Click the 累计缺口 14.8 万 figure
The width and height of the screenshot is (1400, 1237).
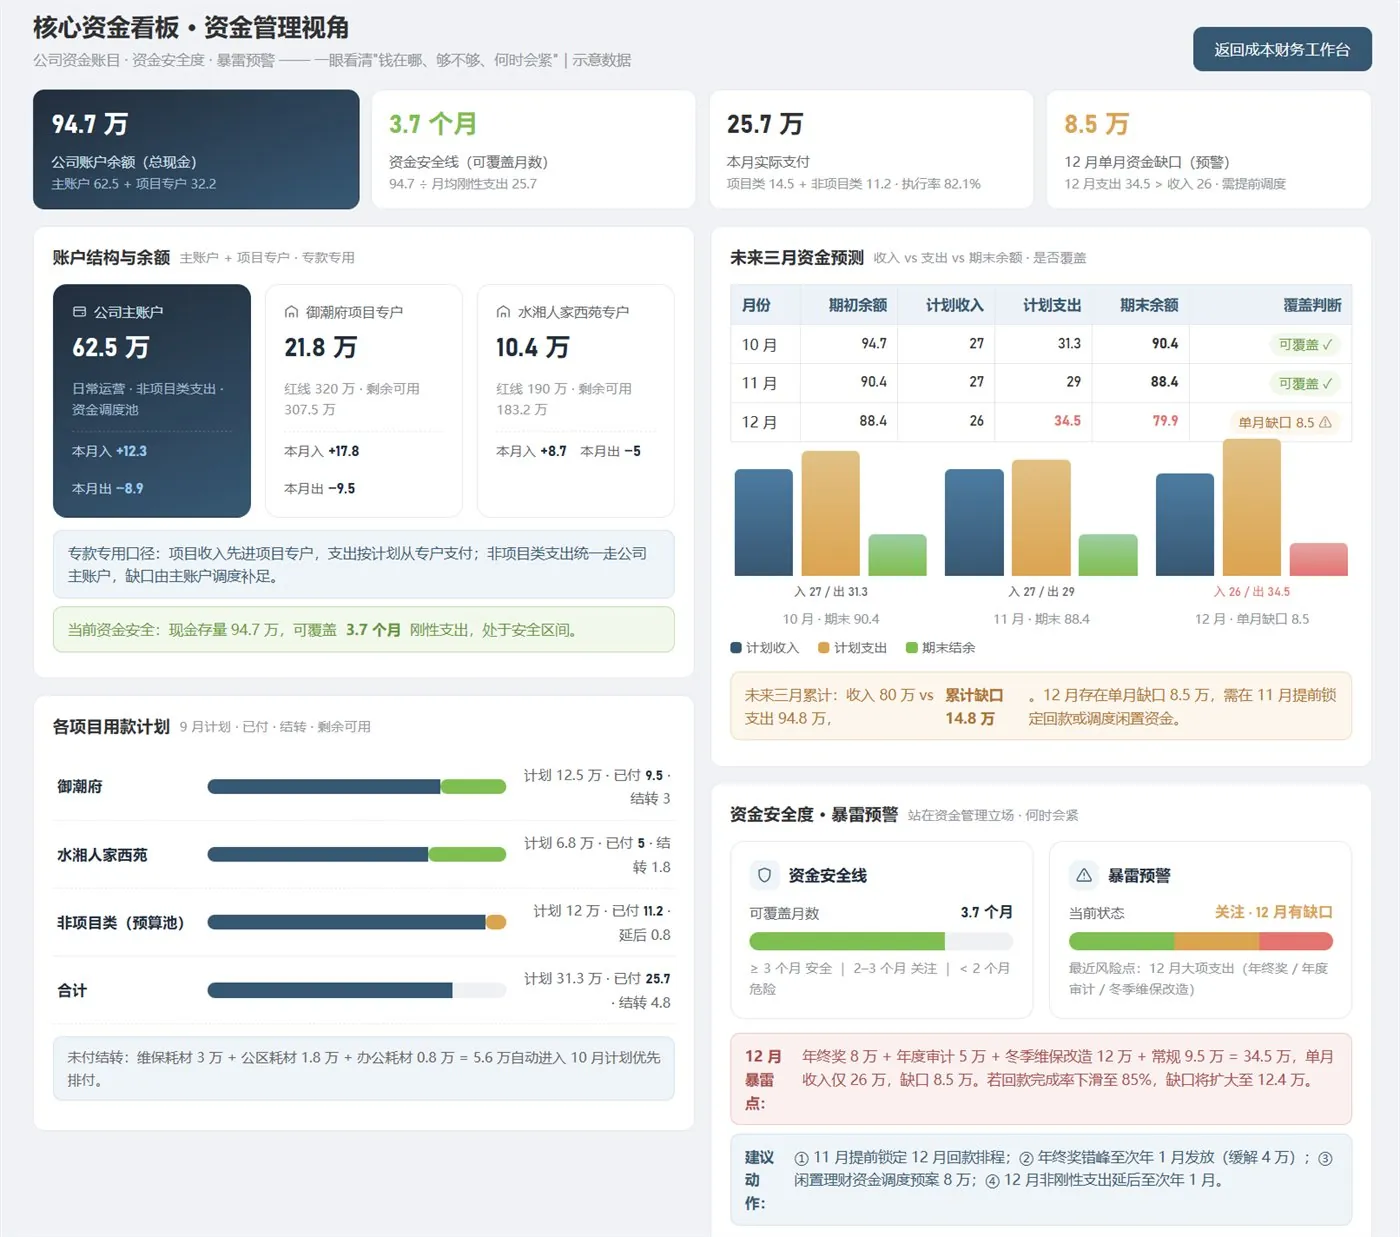point(974,707)
